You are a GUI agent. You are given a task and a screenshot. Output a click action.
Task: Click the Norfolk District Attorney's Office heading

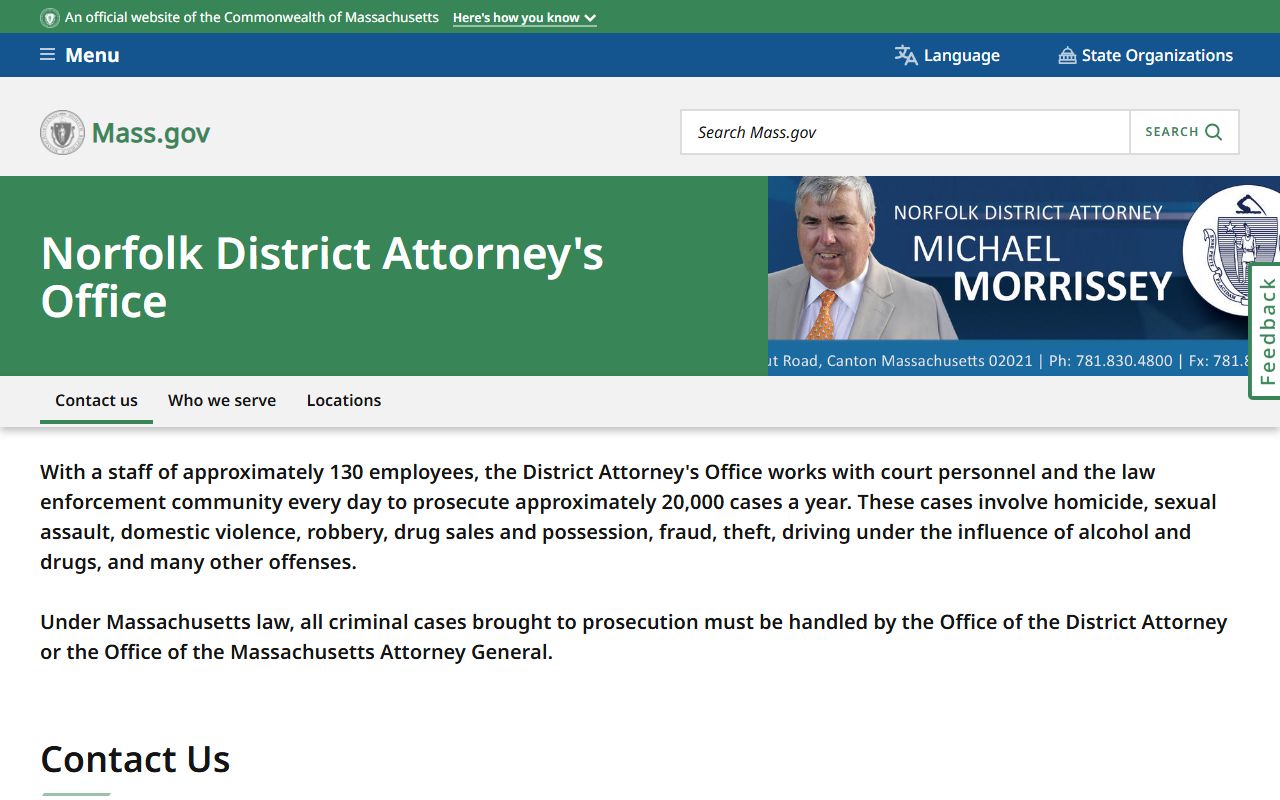click(x=322, y=277)
